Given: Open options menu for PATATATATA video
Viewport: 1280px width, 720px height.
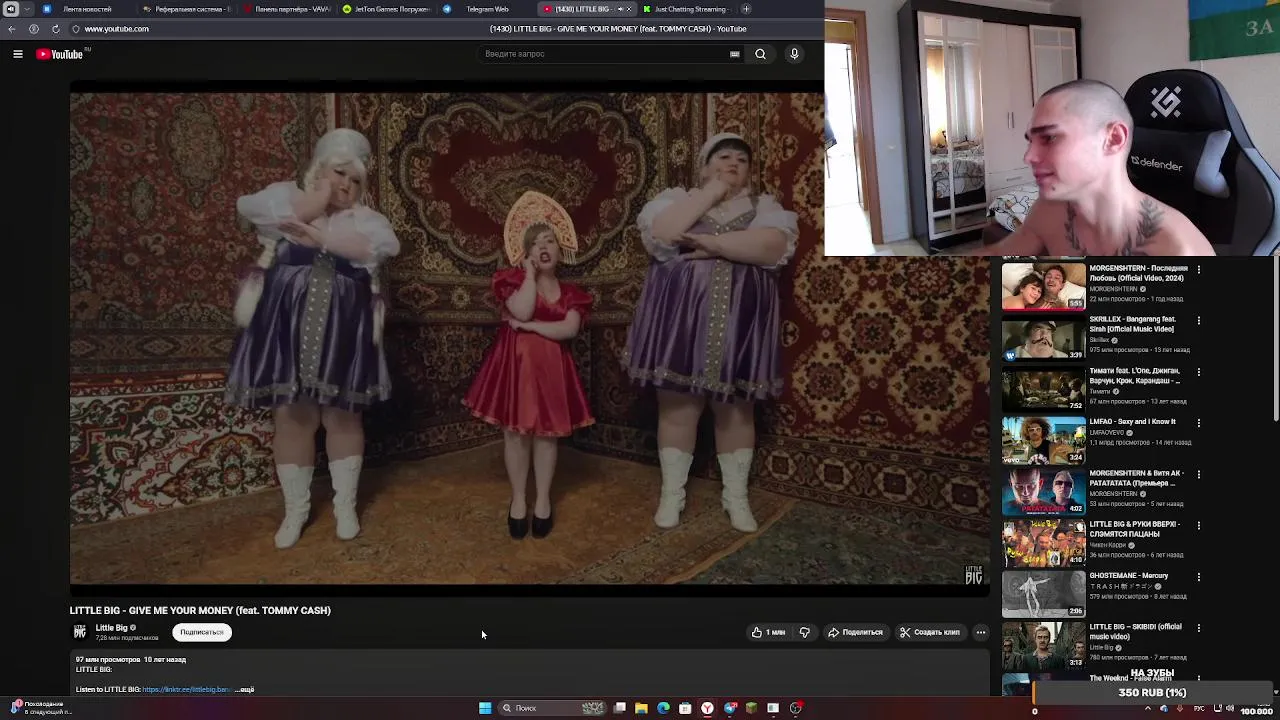Looking at the screenshot, I should [x=1198, y=474].
